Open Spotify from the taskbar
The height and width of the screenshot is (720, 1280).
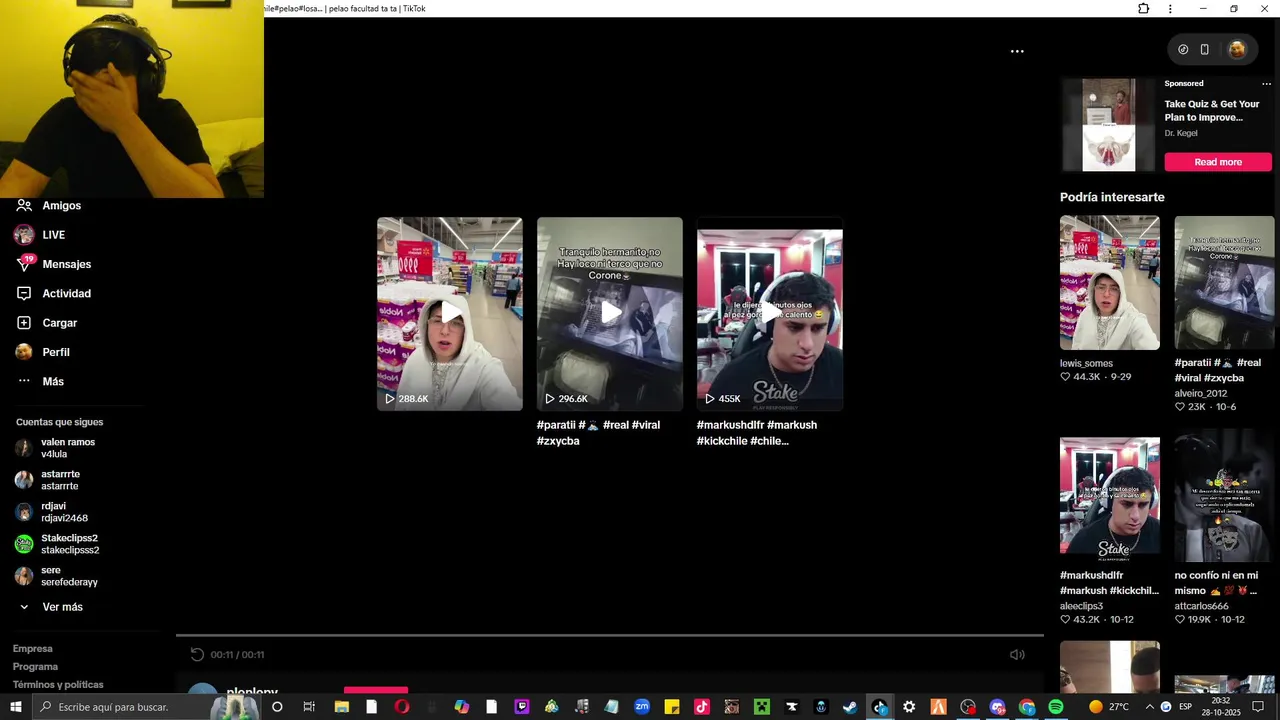click(1056, 707)
